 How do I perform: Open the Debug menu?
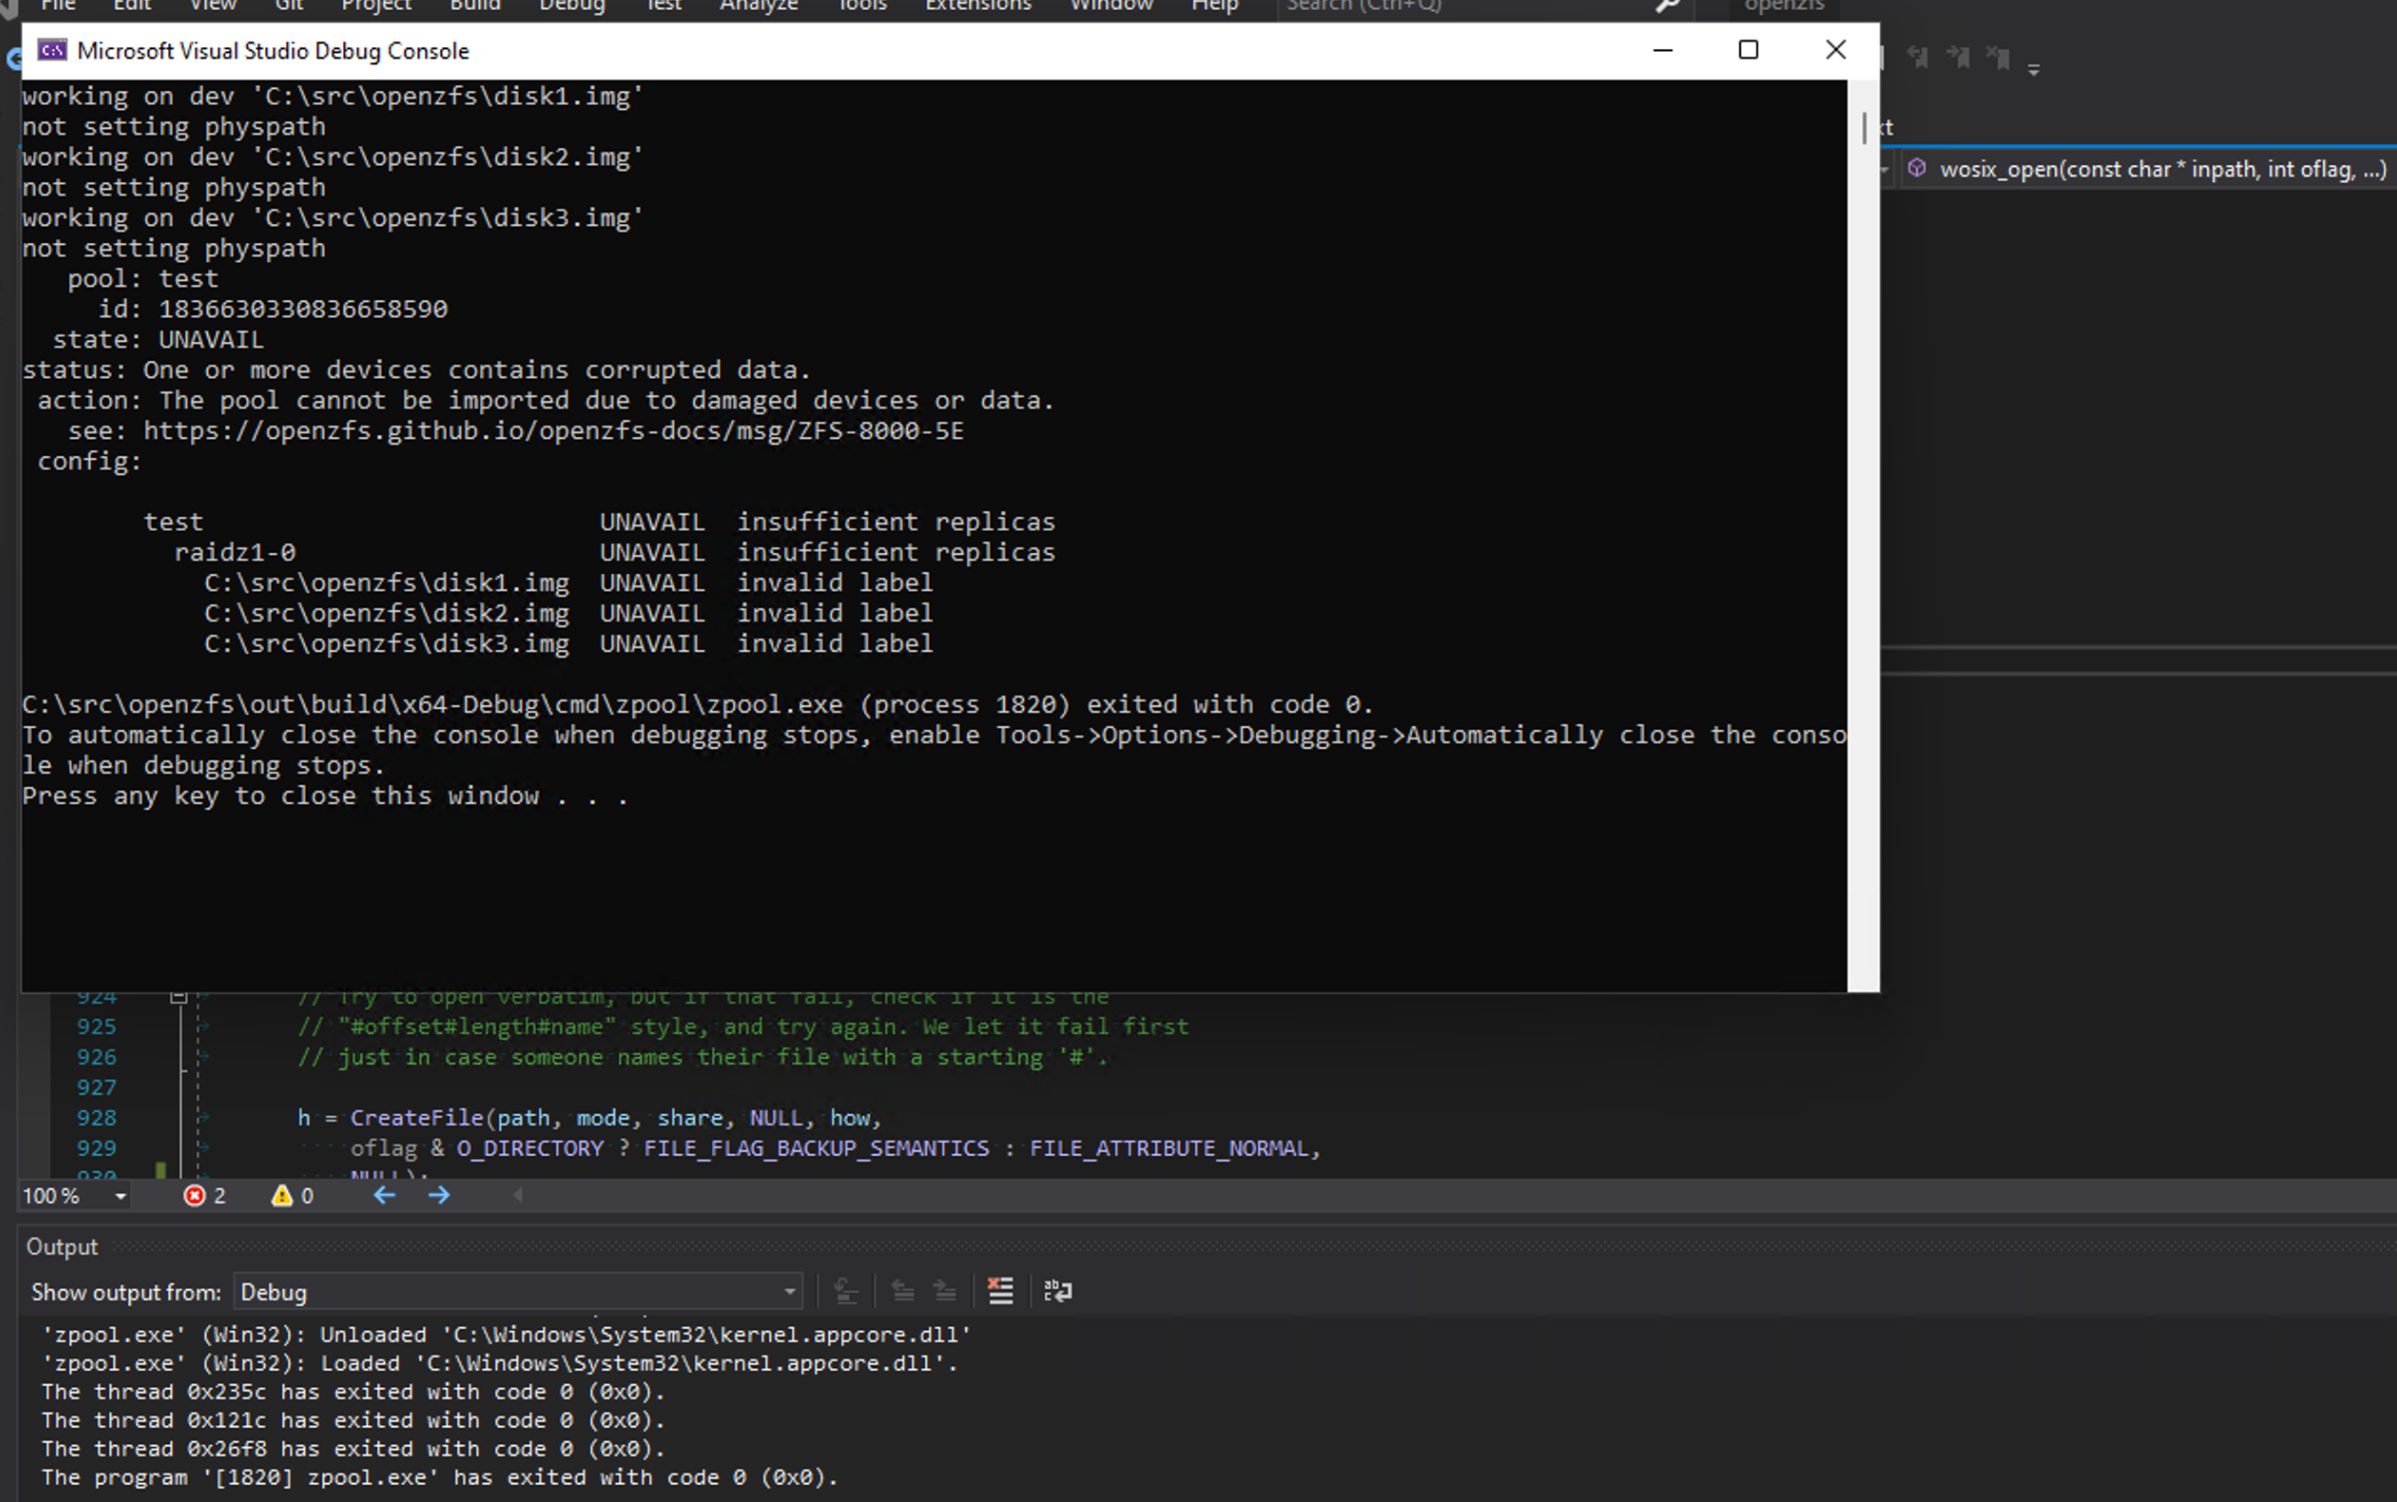571,6
